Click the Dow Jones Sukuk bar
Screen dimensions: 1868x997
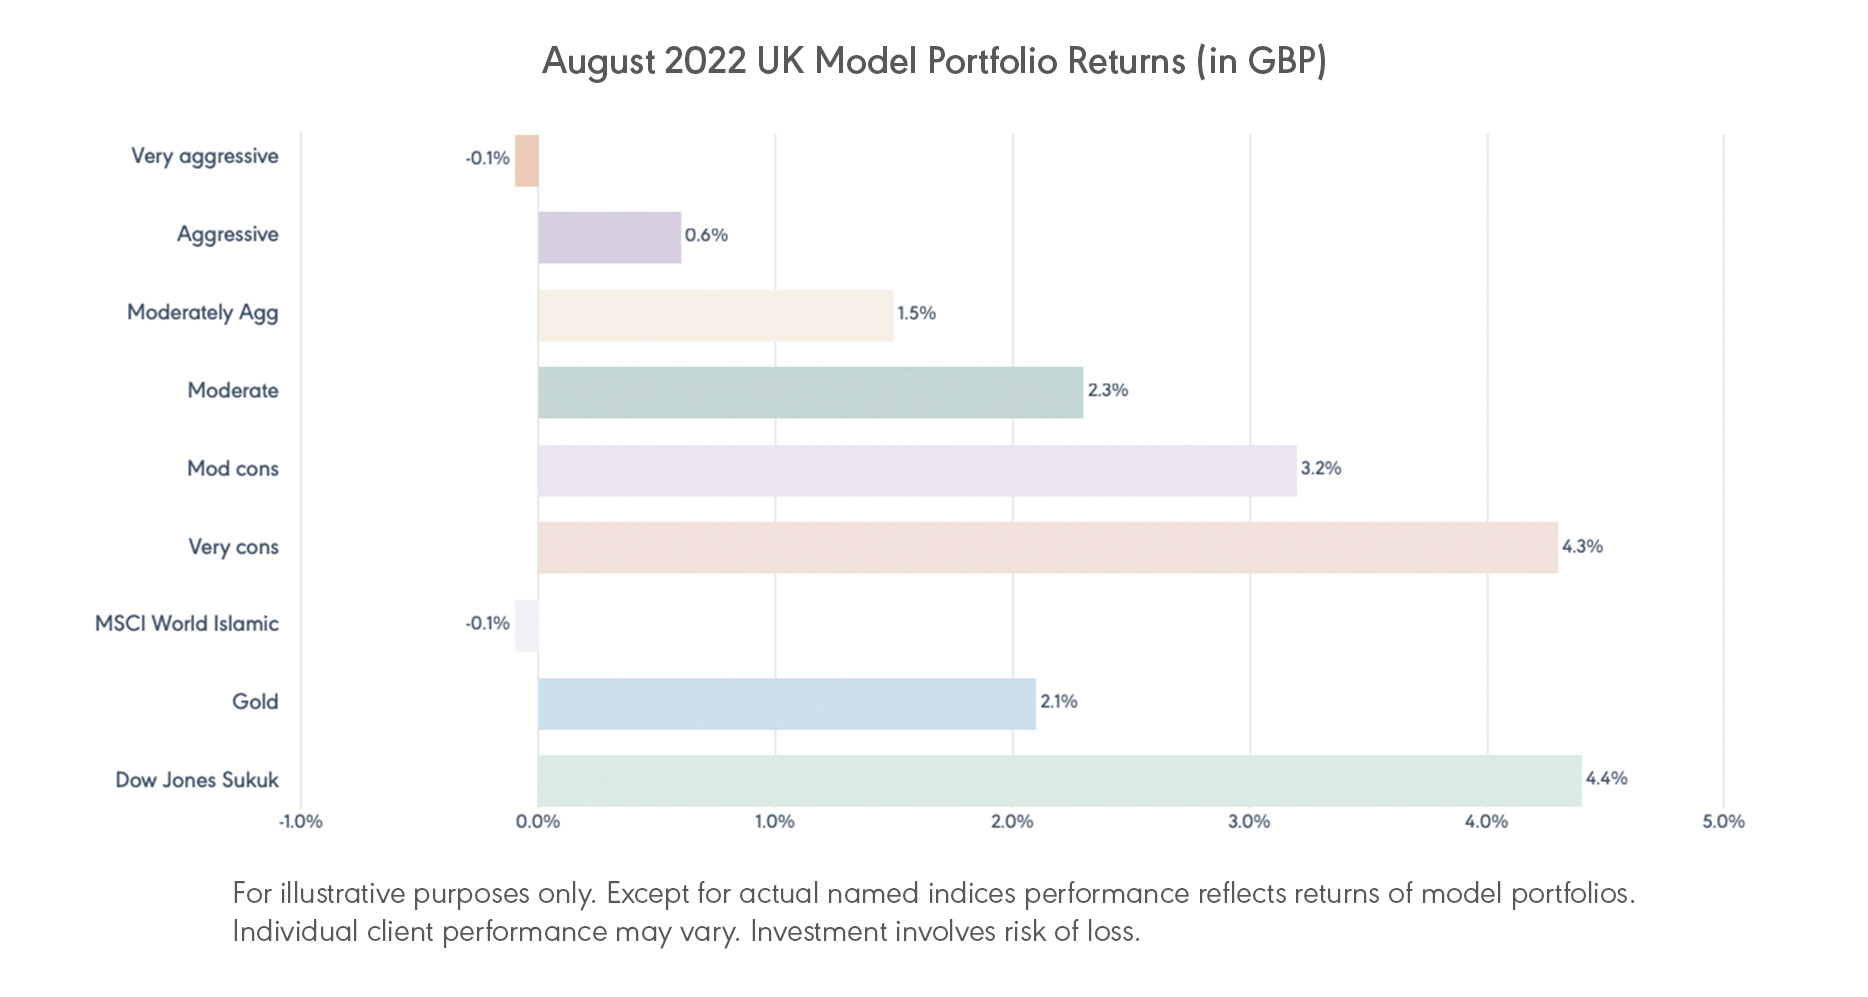(x=1059, y=781)
